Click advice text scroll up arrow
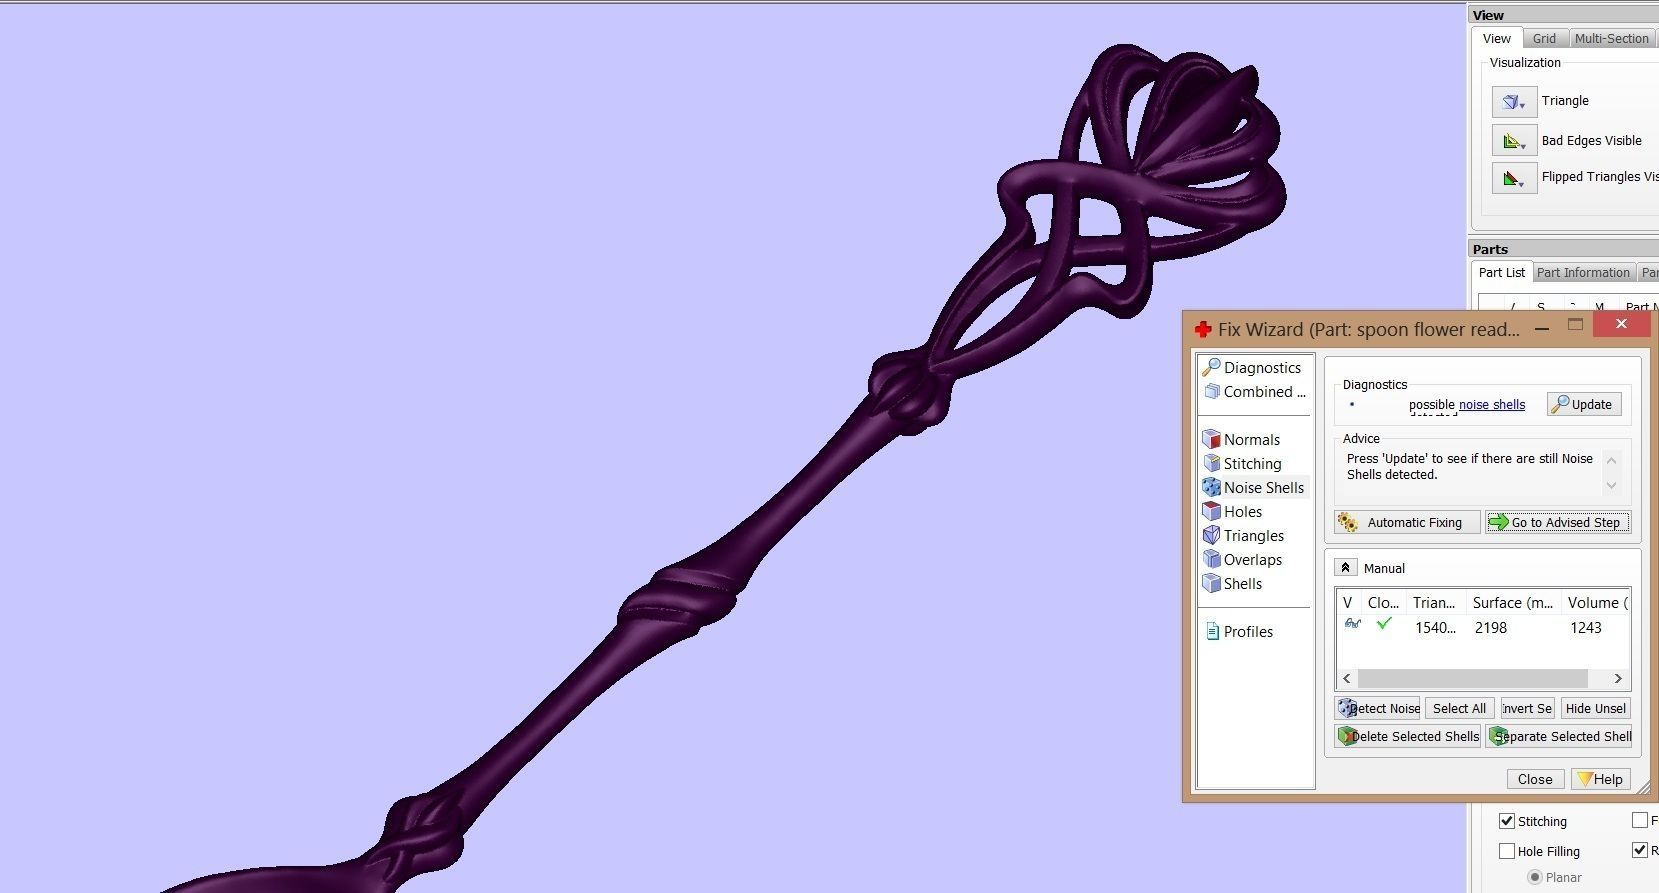The height and width of the screenshot is (893, 1659). (1611, 460)
